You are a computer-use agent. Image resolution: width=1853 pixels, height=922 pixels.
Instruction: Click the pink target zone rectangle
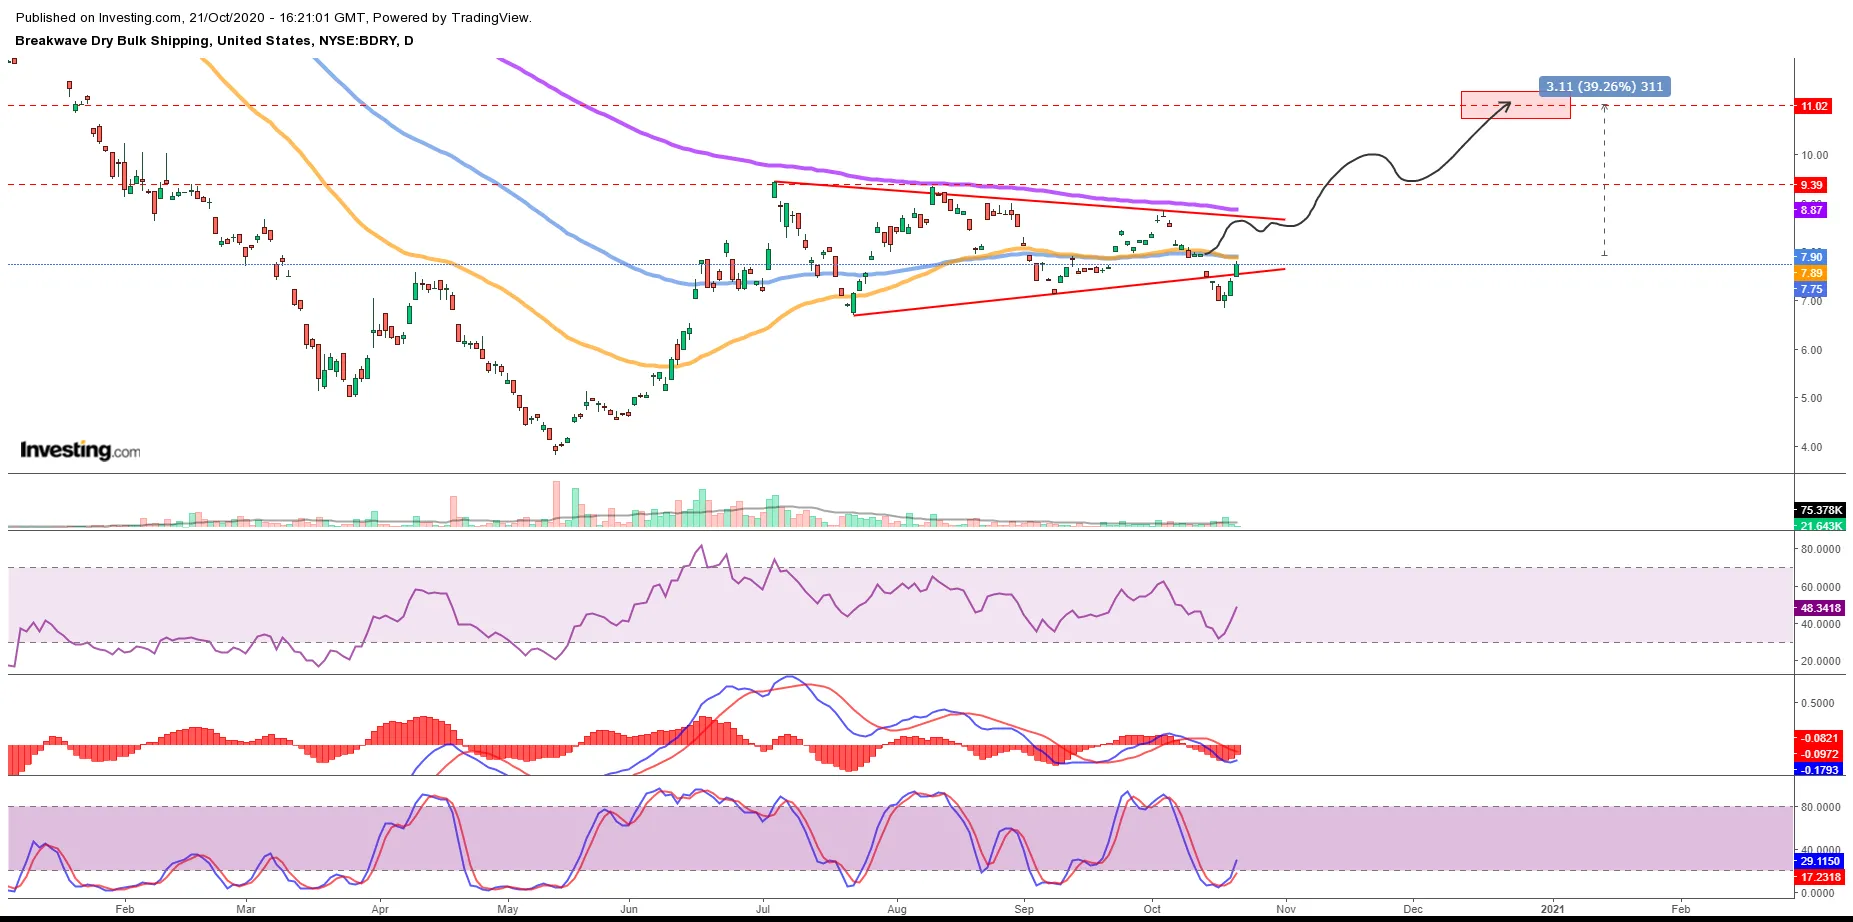(x=1515, y=105)
